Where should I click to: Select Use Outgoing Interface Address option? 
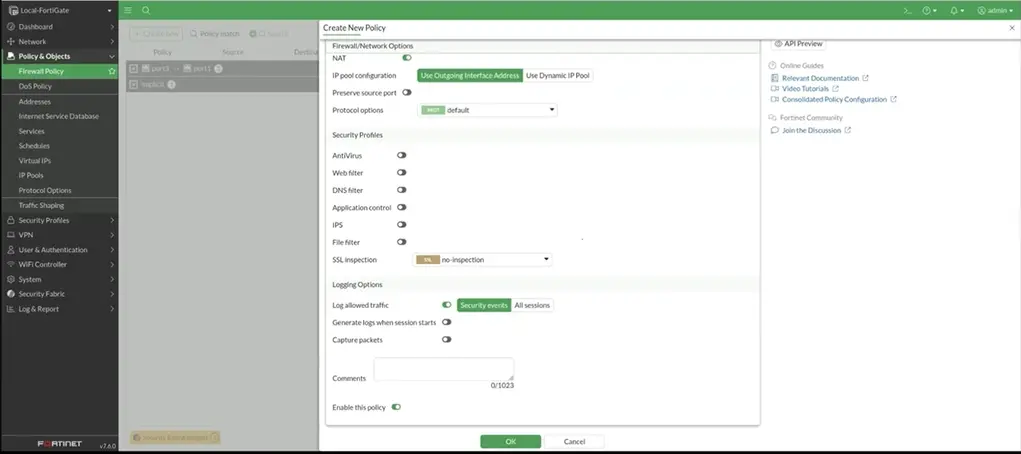470,76
